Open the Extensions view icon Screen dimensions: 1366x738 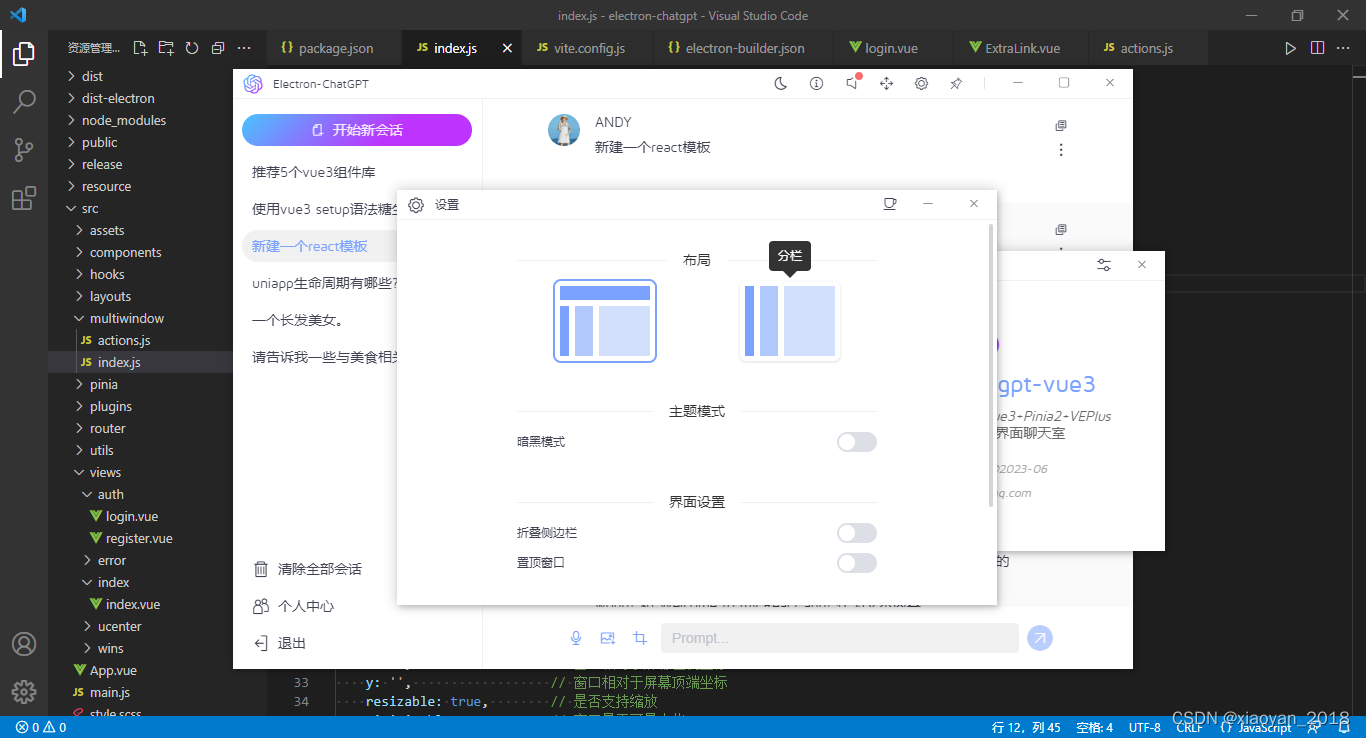point(24,199)
